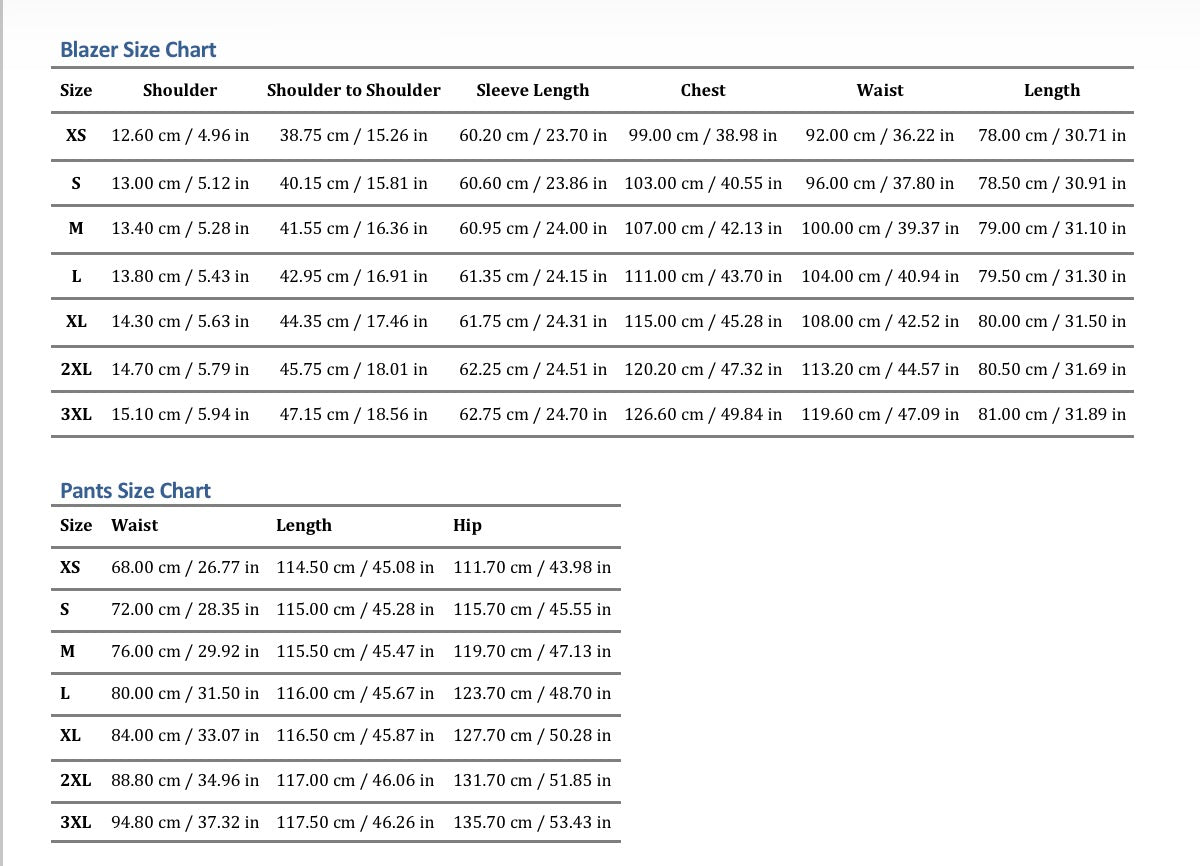
Task: Click the 135.70 cm / 53.43 in hip value
Action: (532, 823)
